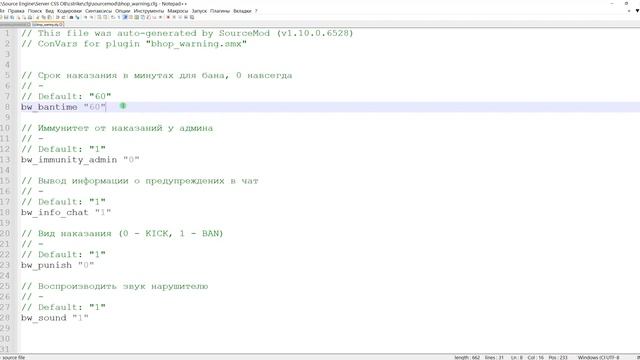This screenshot has height=360, width=640.
Task: Click the Print toolbar icon
Action: click(x=30, y=18)
